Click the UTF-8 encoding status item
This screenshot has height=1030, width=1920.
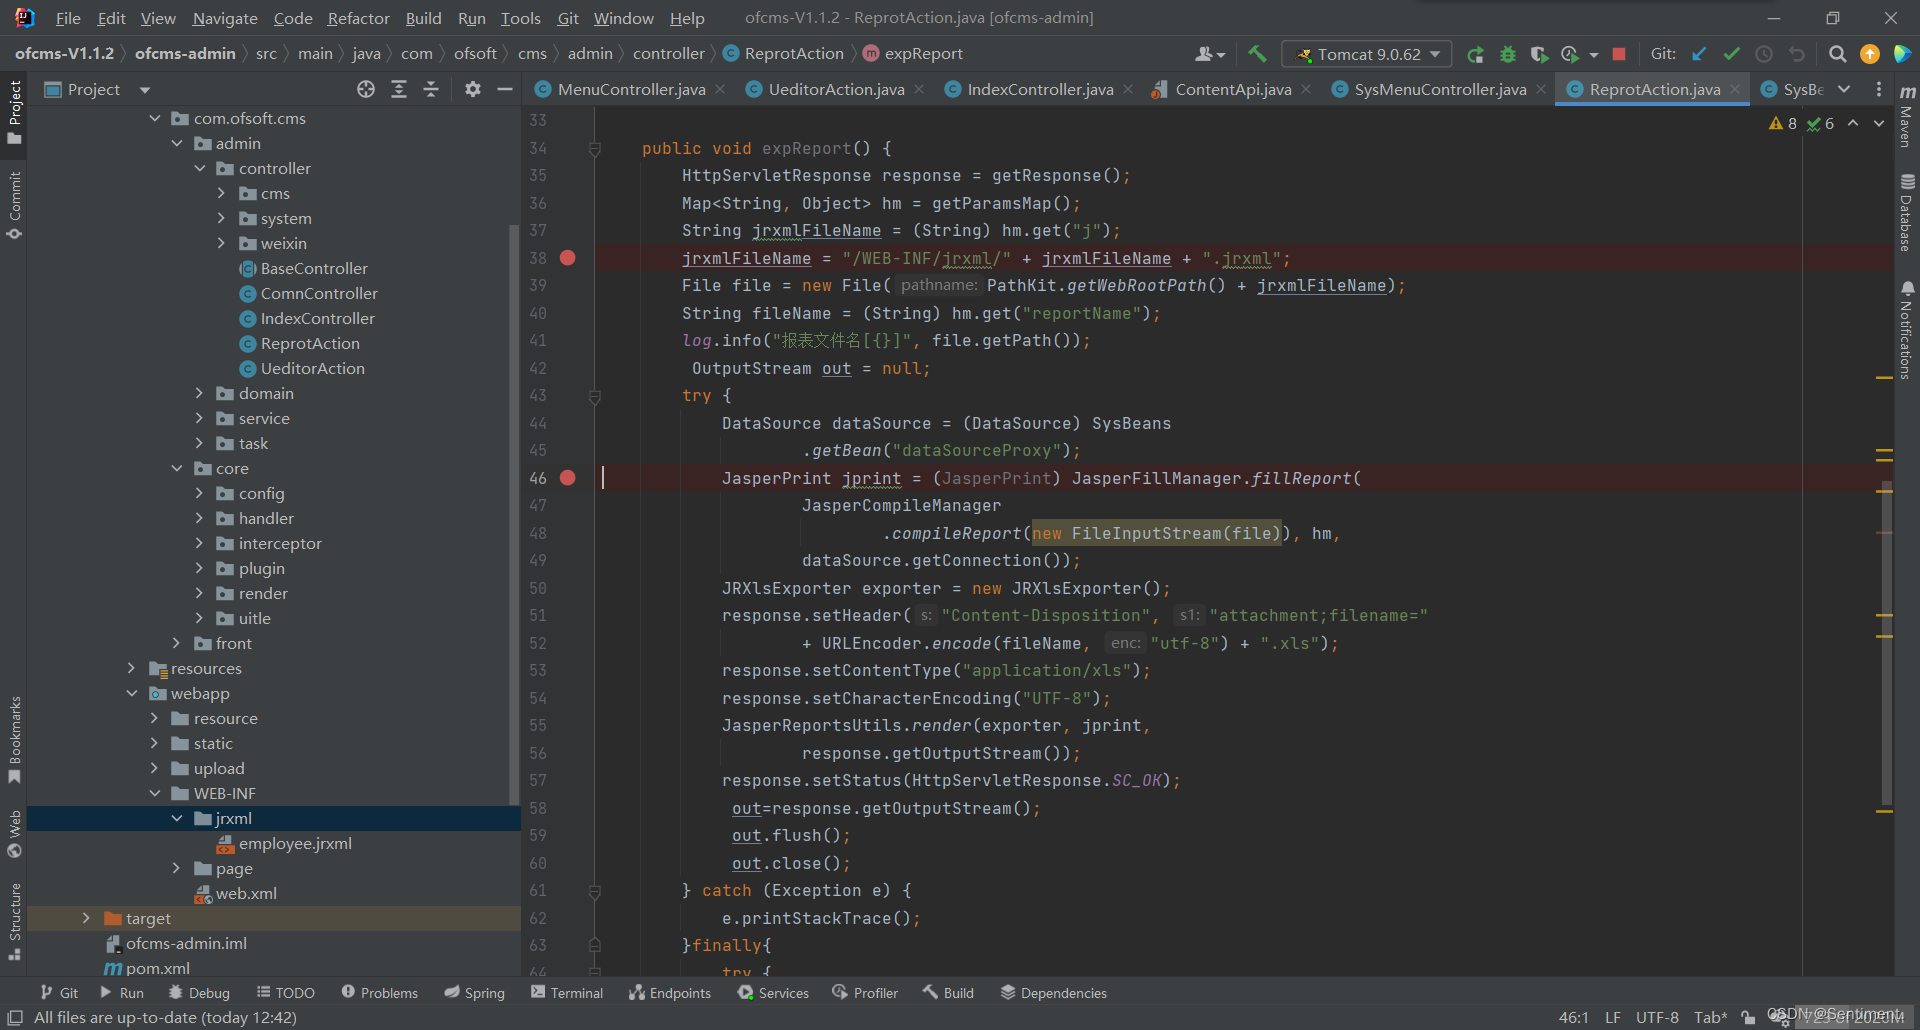(1657, 1017)
